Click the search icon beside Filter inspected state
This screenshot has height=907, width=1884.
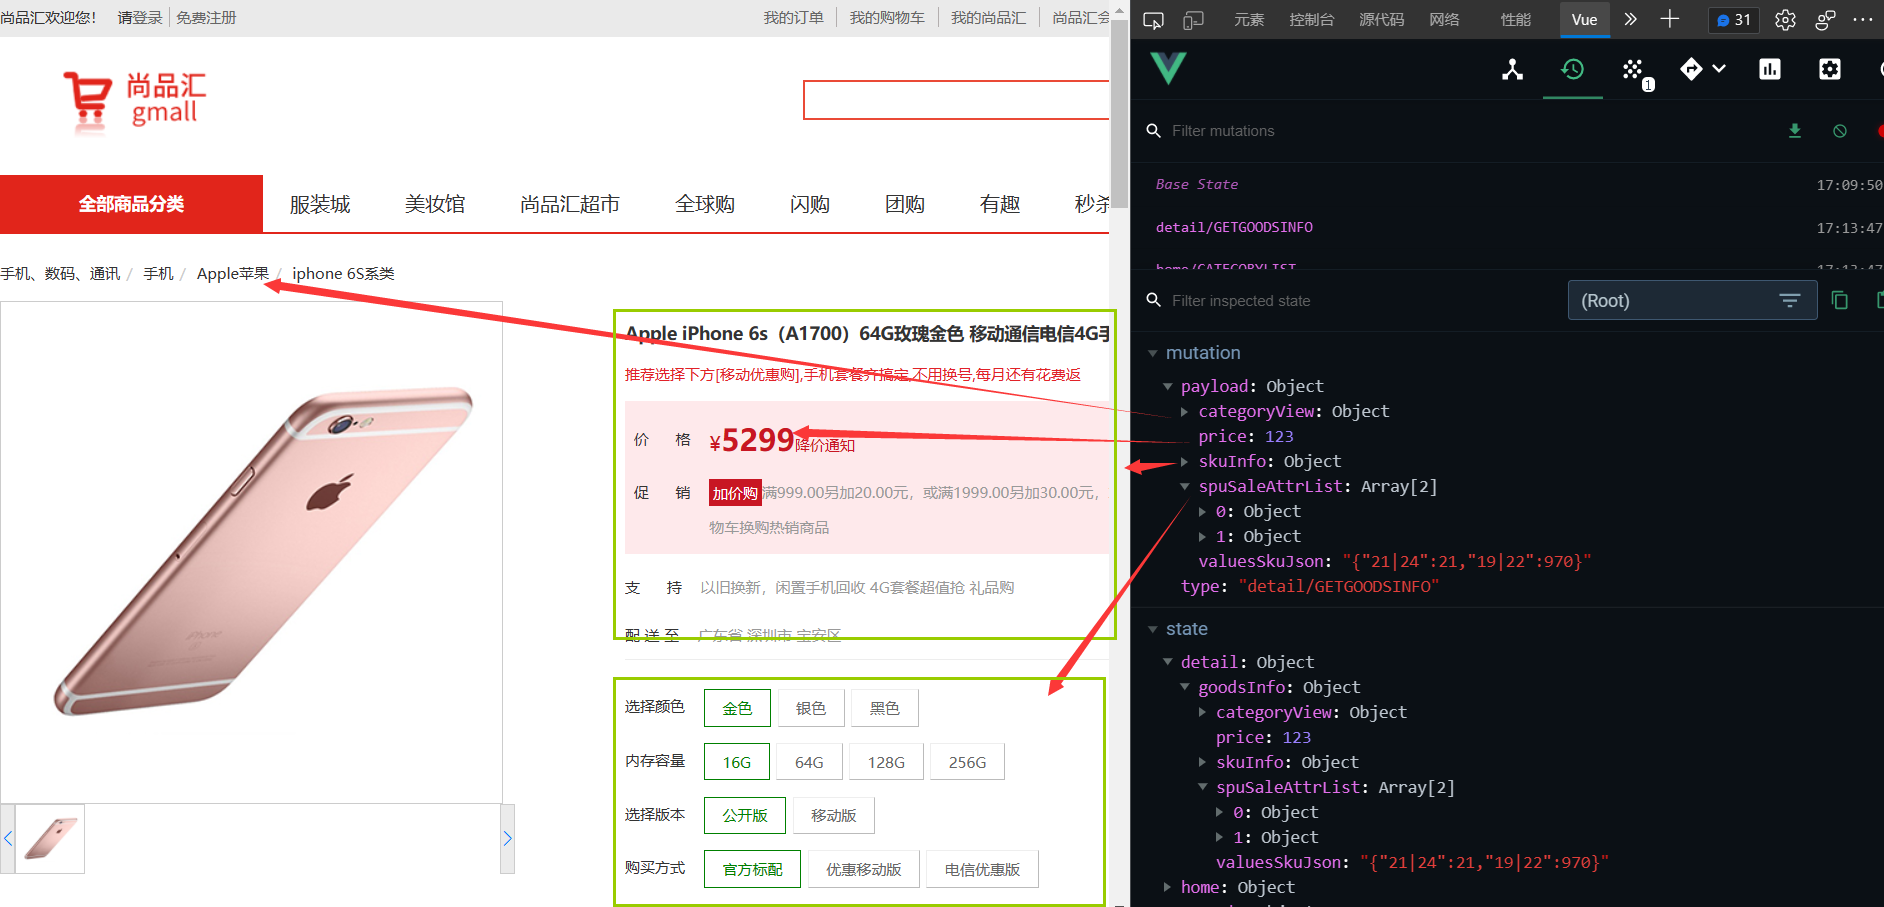click(x=1153, y=300)
